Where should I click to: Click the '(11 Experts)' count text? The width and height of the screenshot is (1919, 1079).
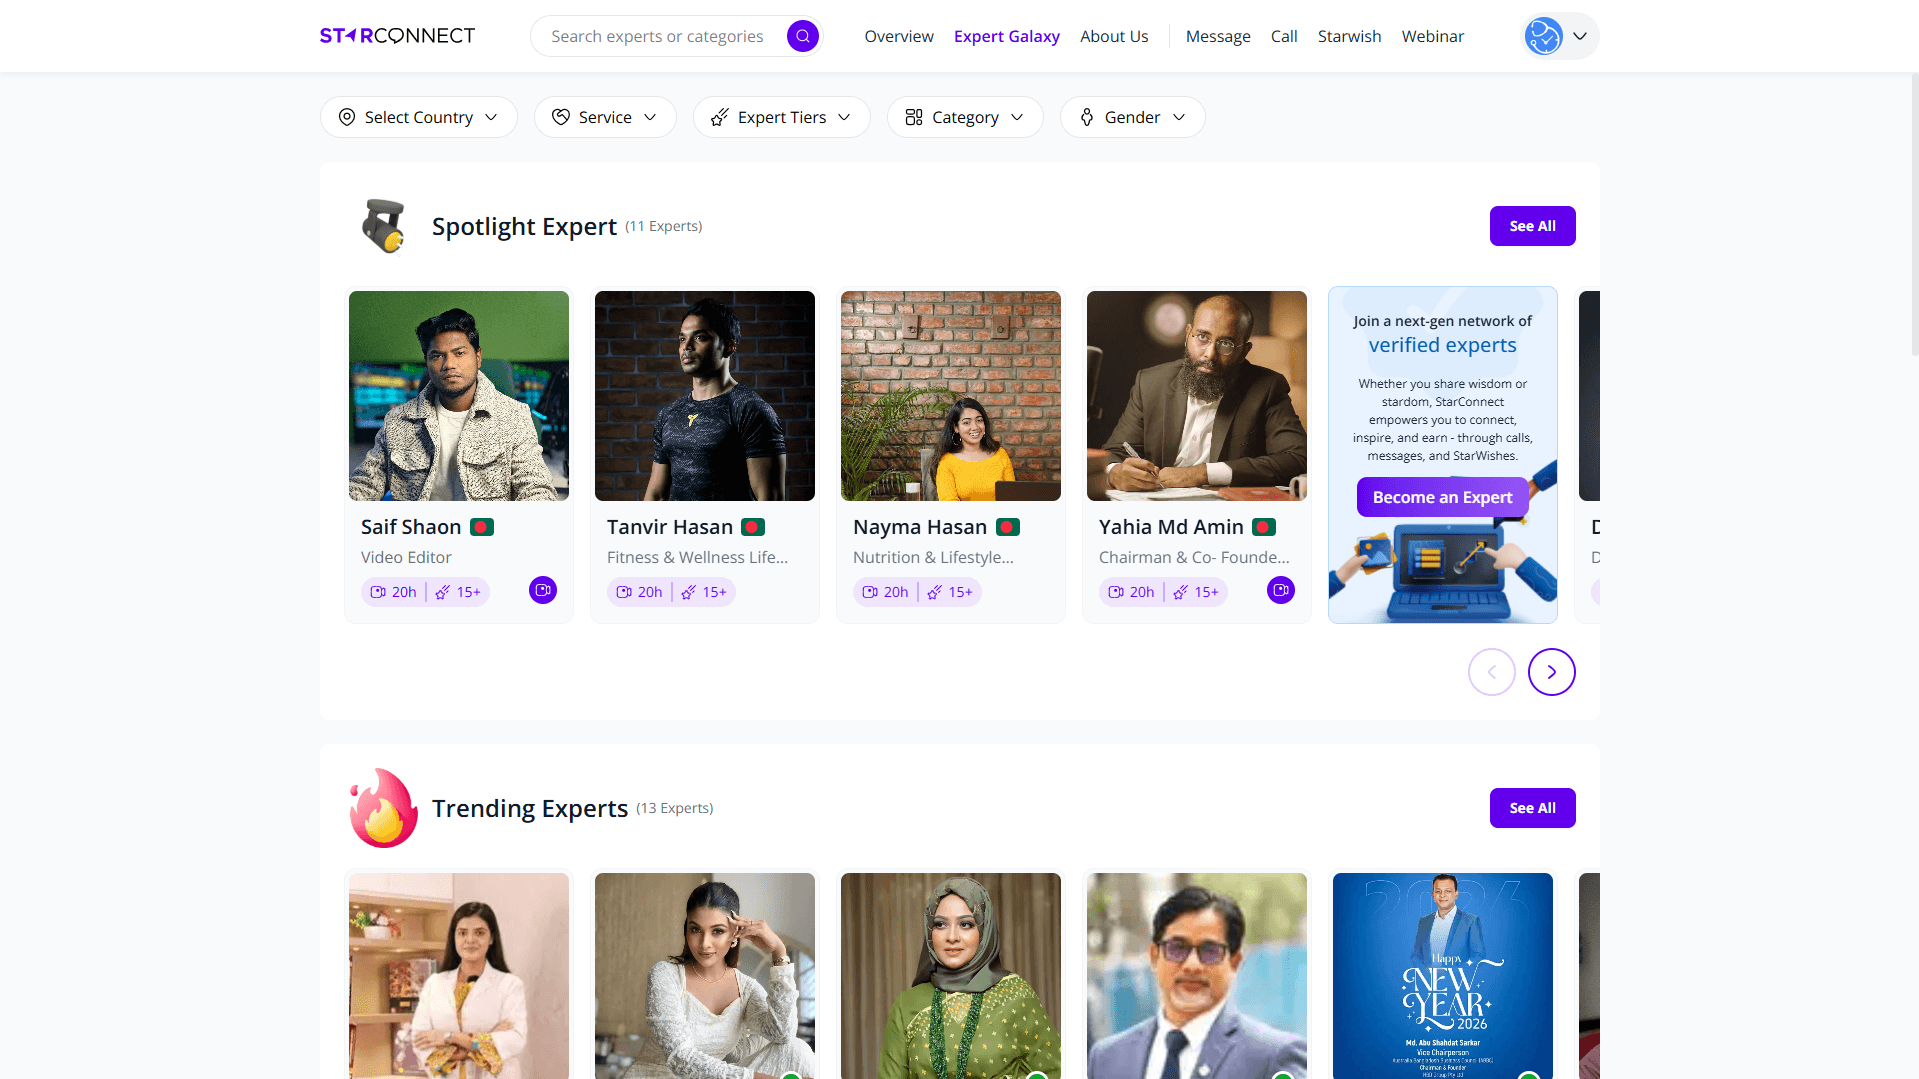664,227
